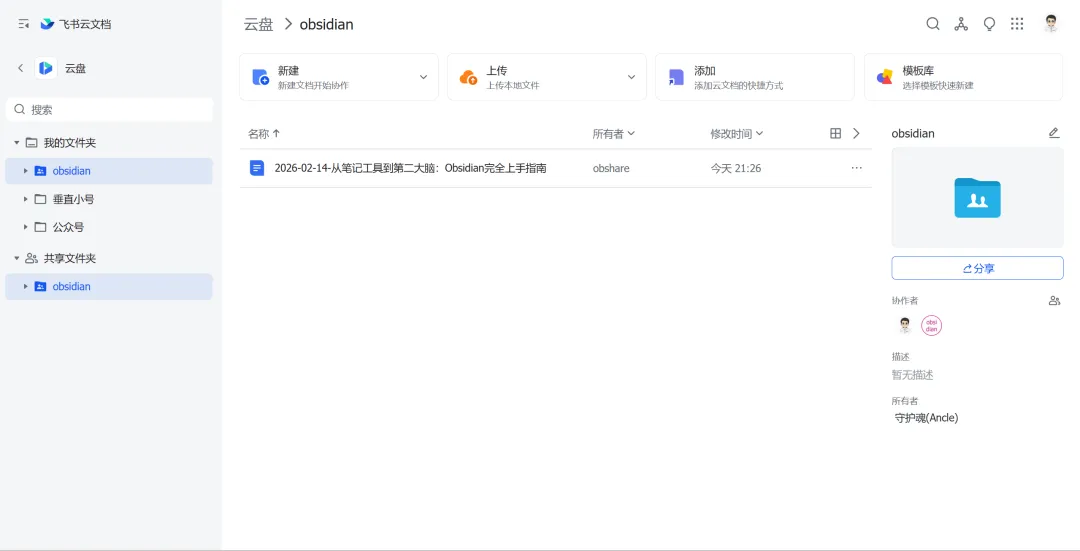Click the obsidian title in the details panel

[x=913, y=134]
